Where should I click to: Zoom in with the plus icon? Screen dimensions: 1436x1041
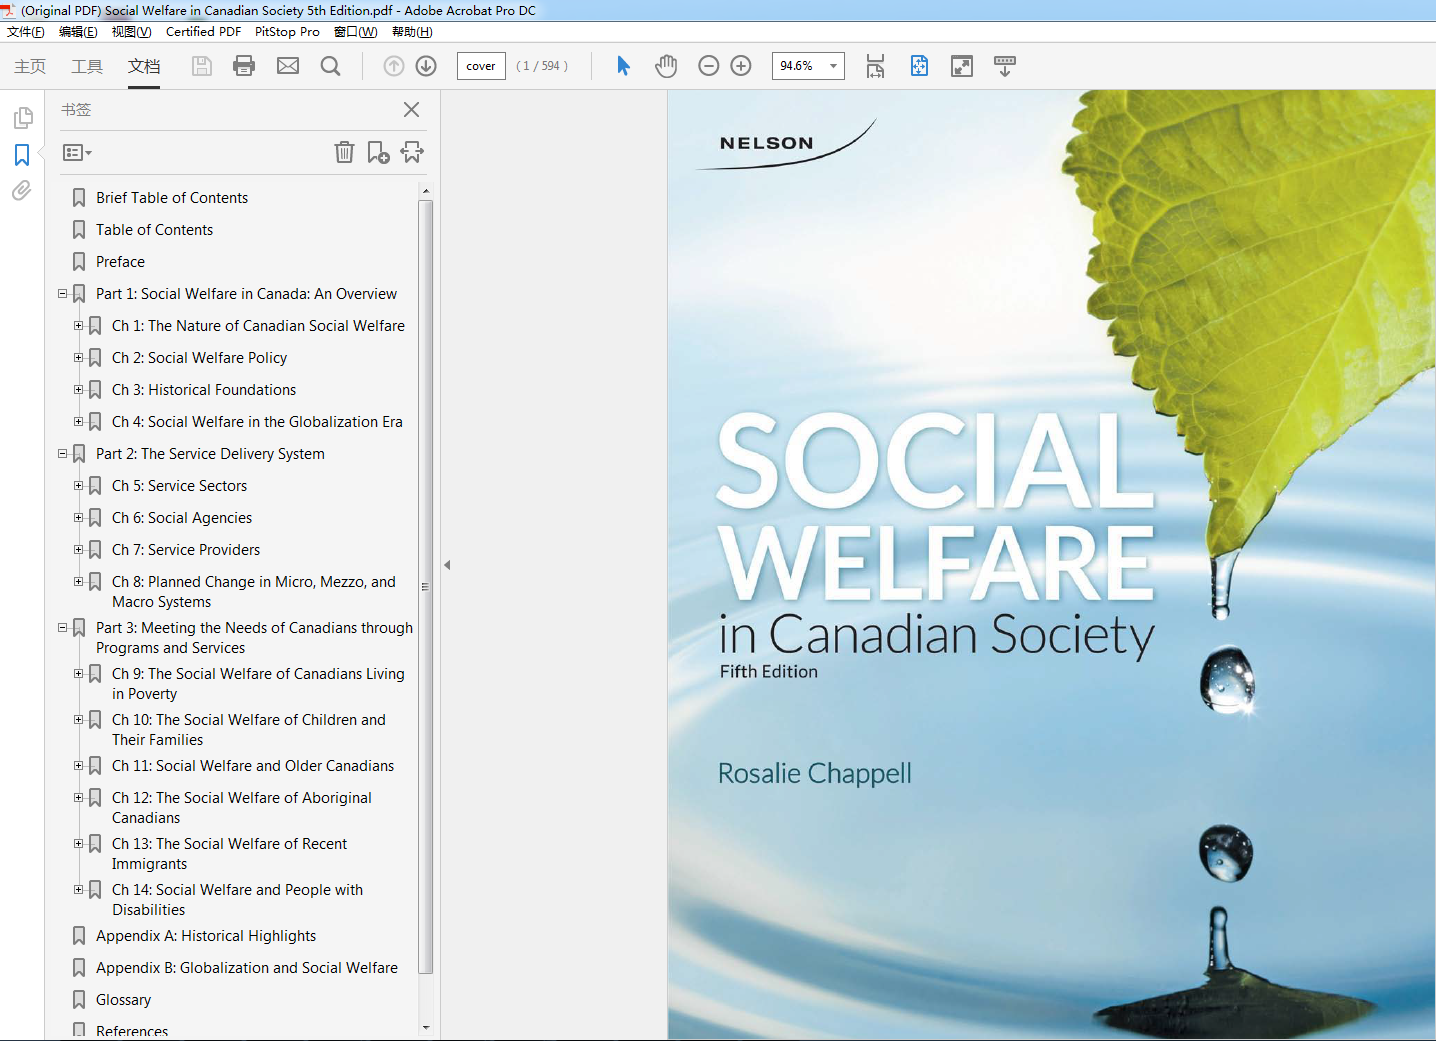741,66
